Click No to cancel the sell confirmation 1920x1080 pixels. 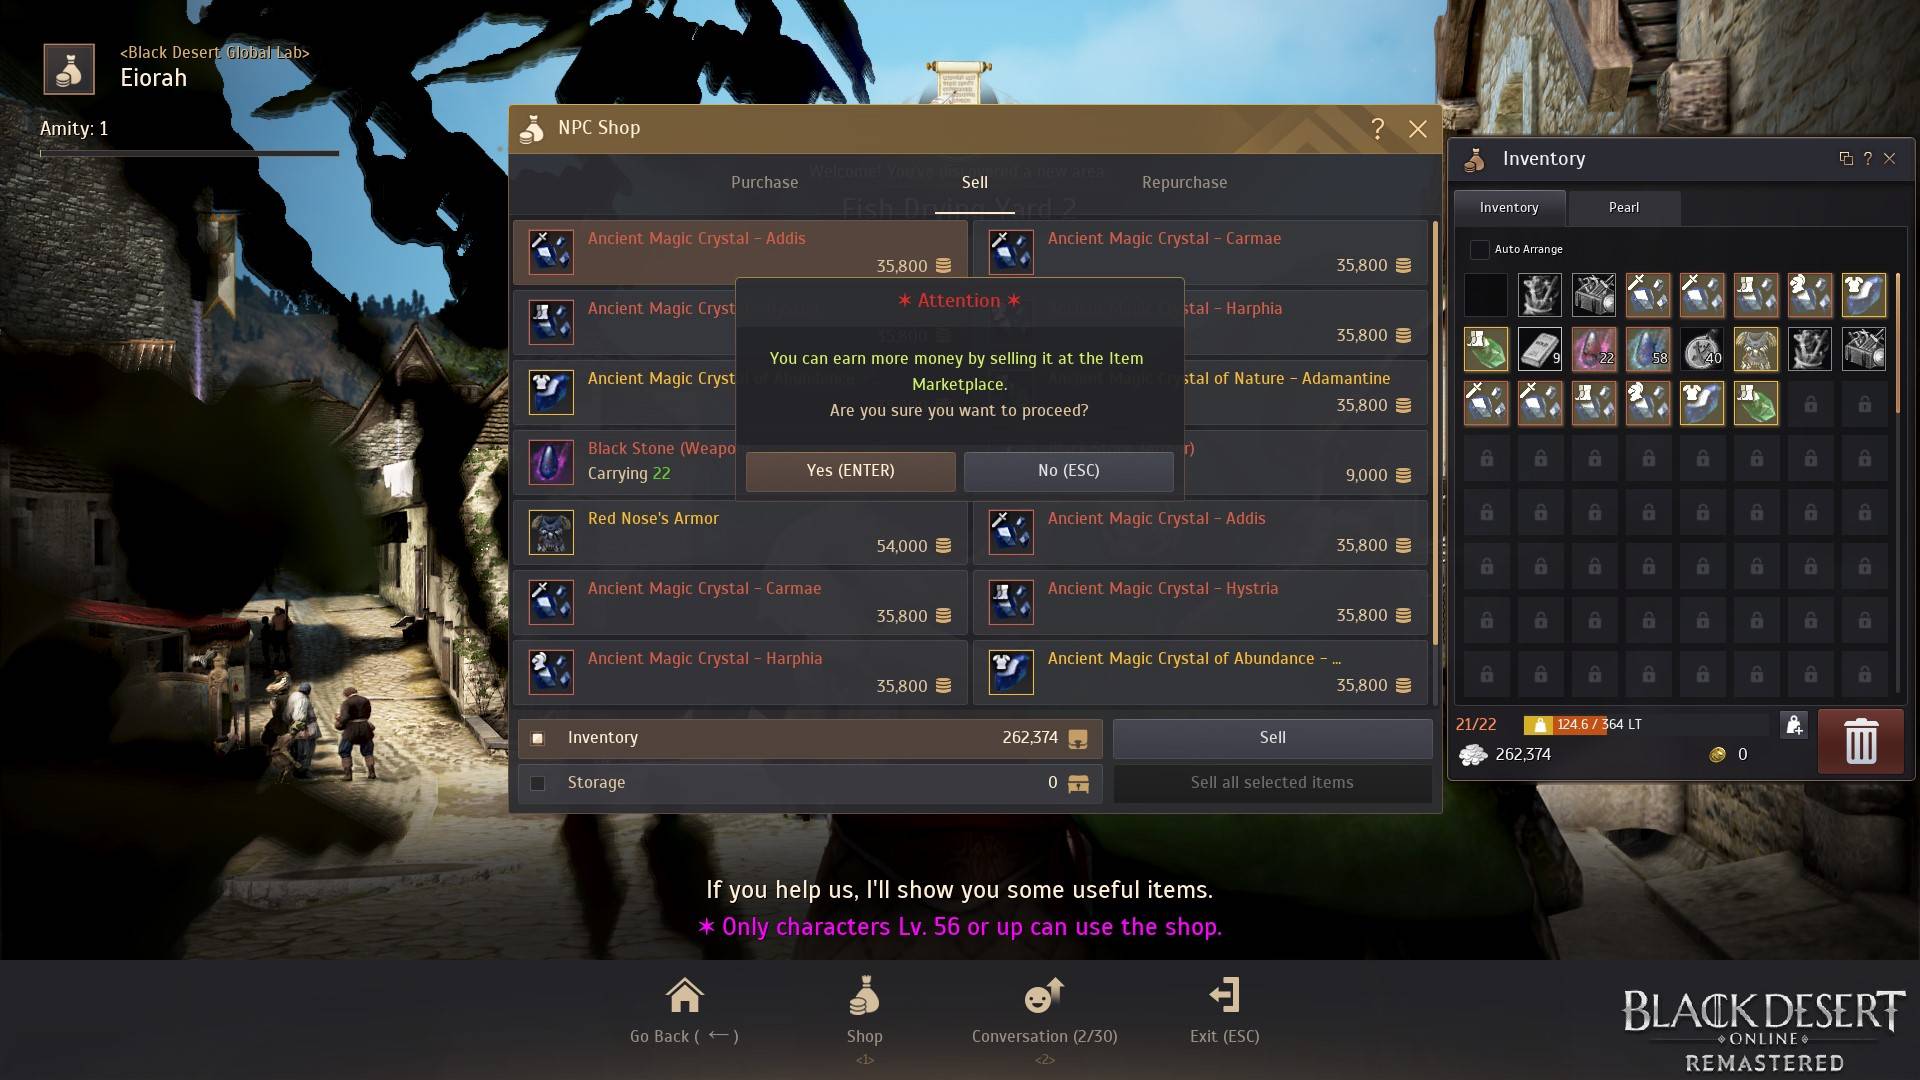point(1068,469)
